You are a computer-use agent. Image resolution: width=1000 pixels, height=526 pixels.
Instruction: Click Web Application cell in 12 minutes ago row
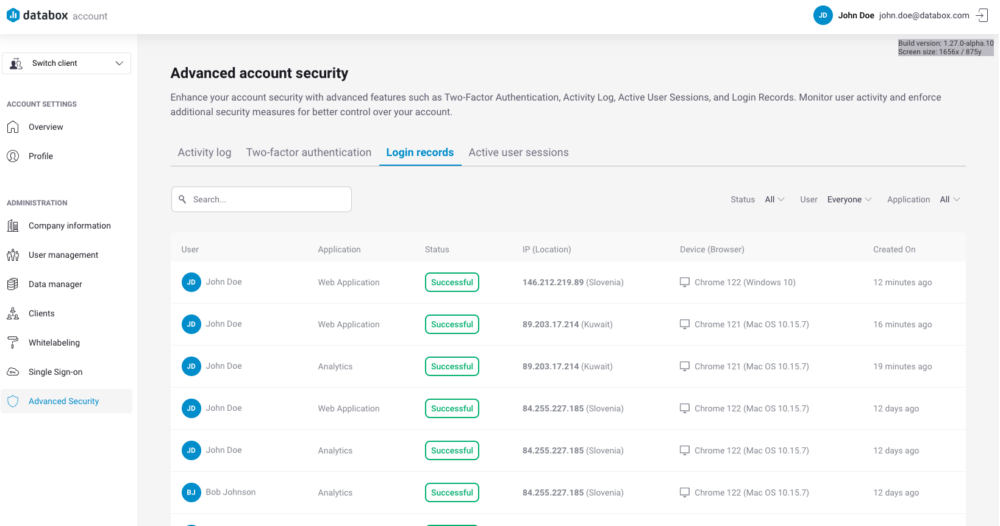(348, 282)
